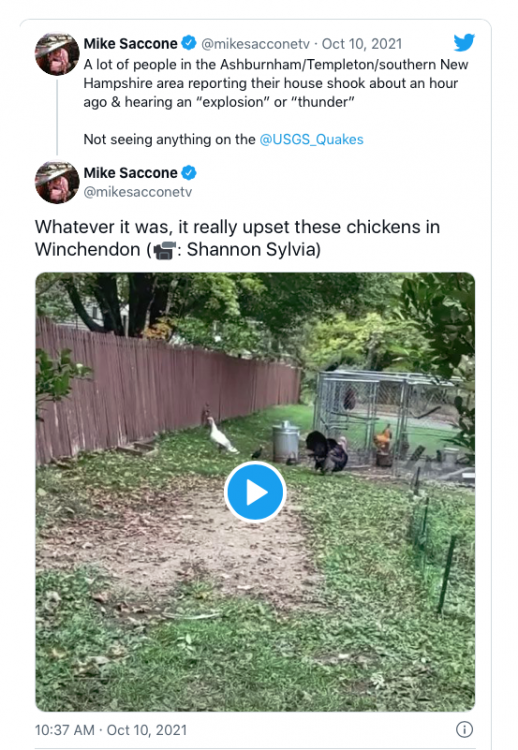Viewport: 518px width, 750px height.
Task: Open the @mikesacconetv handle under the second name
Action: pos(138,192)
